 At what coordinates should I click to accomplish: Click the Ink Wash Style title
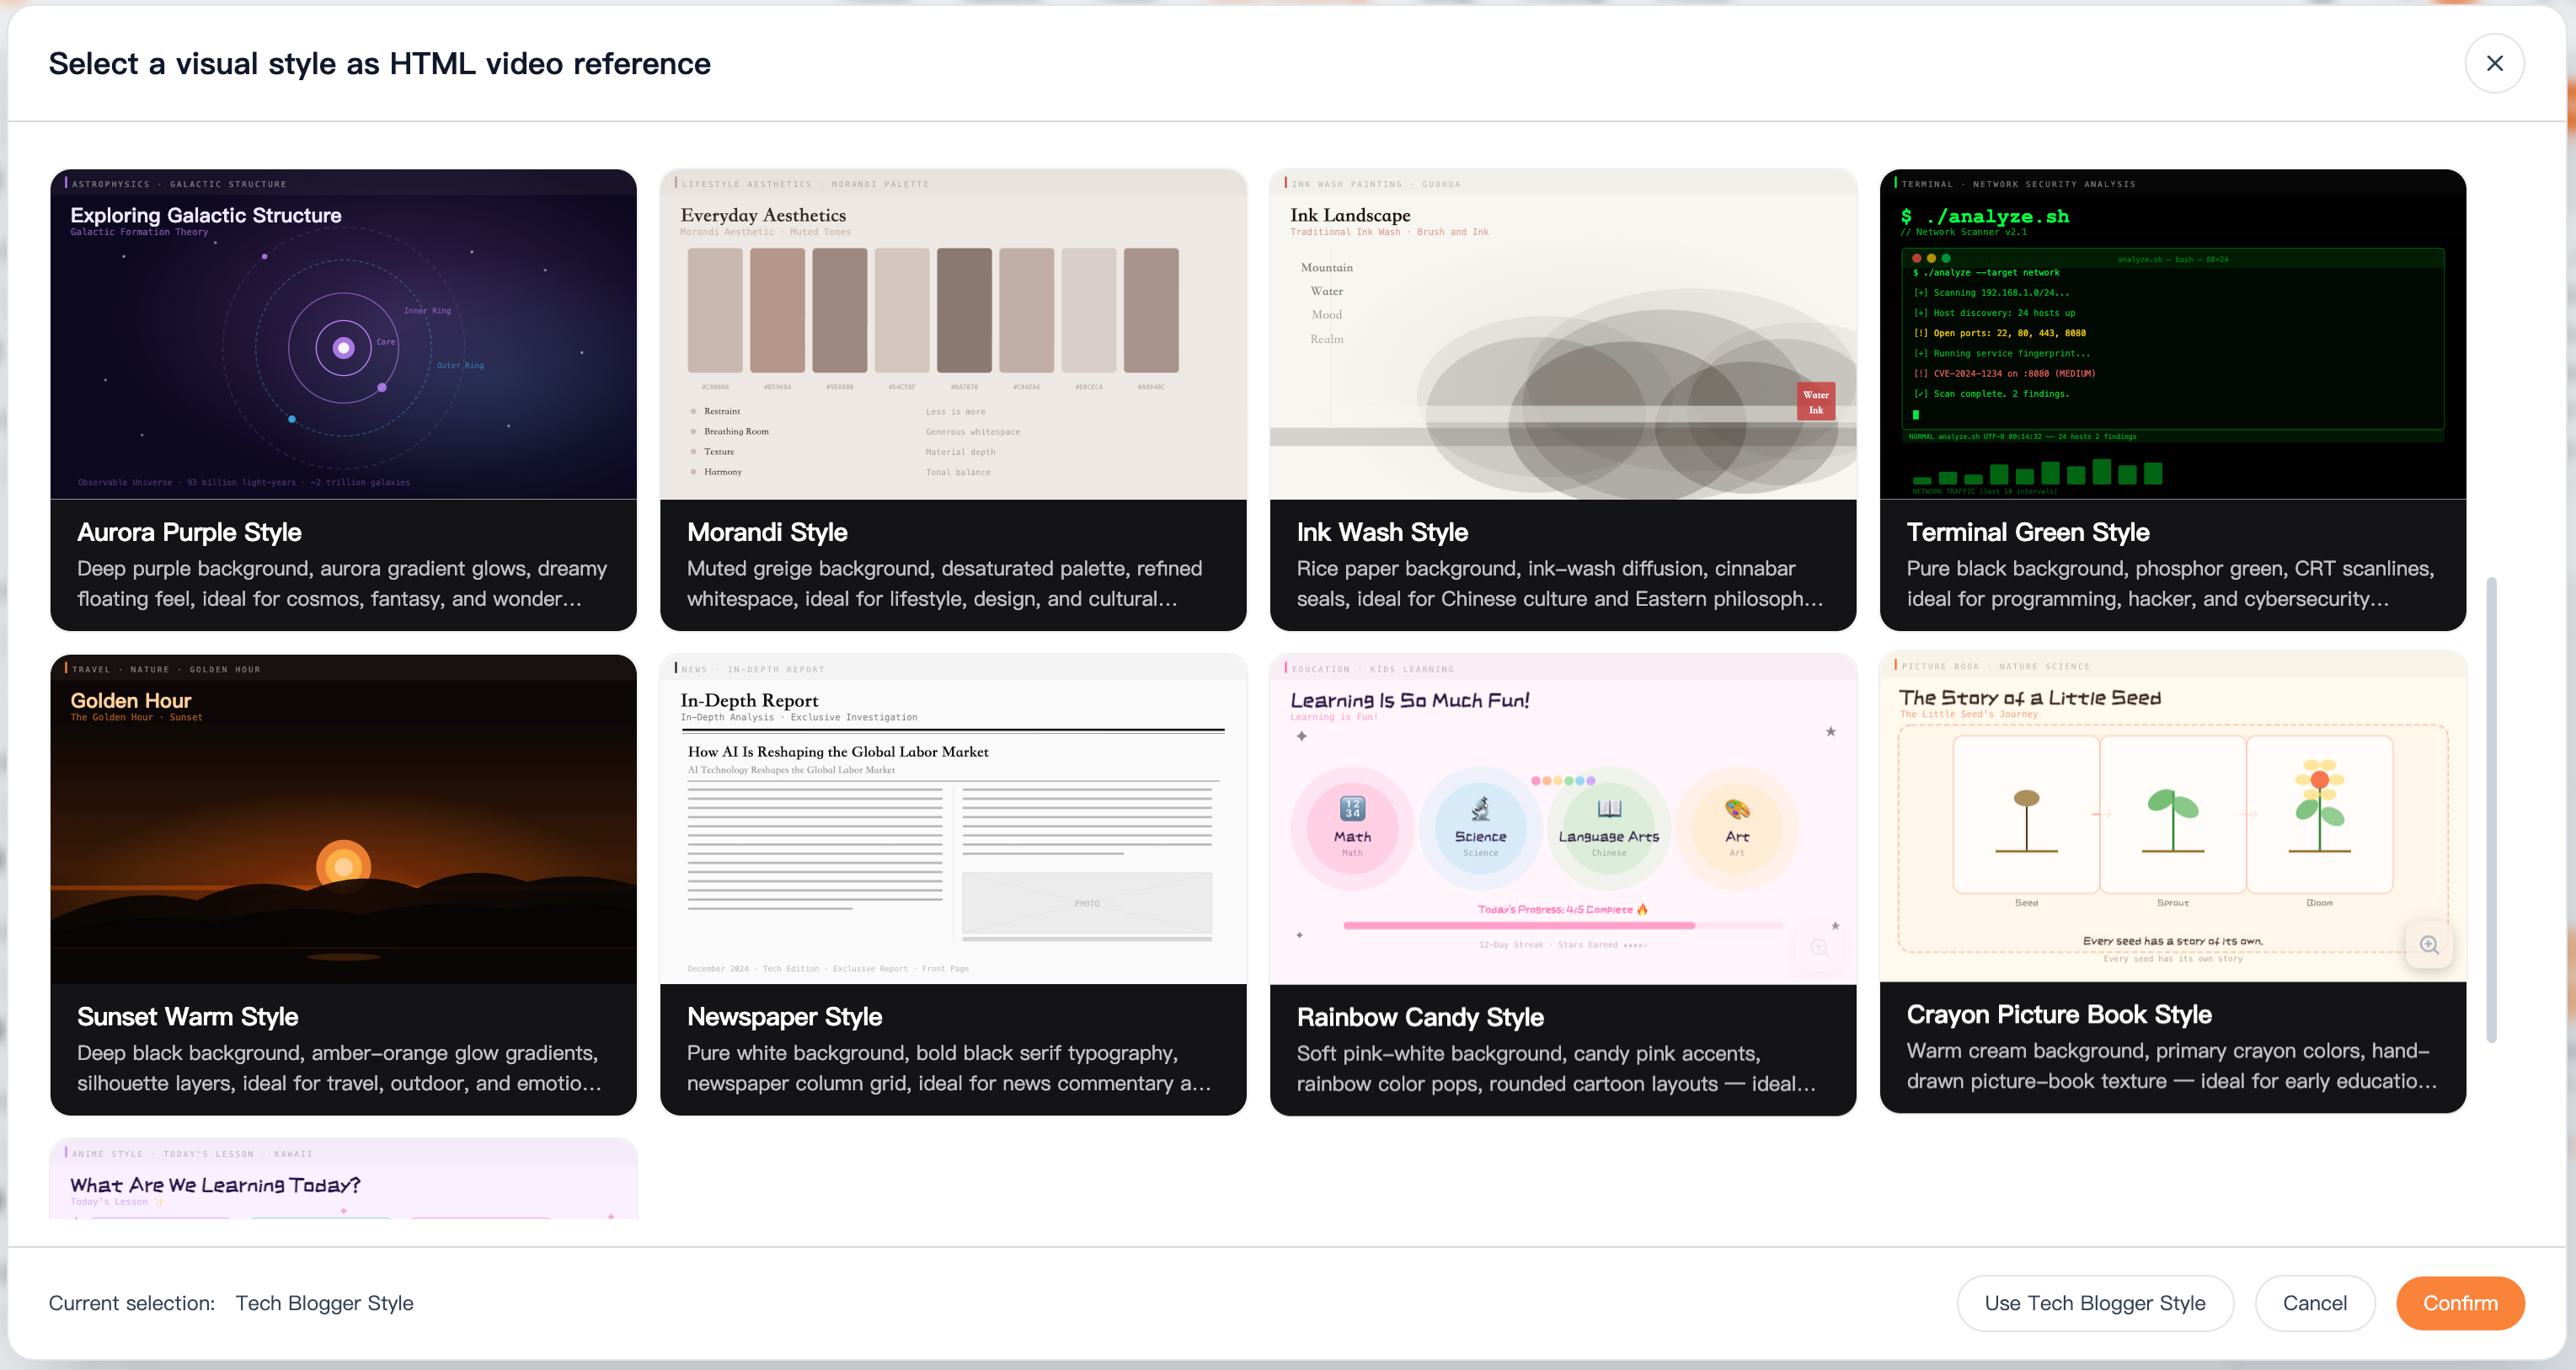pos(1382,532)
